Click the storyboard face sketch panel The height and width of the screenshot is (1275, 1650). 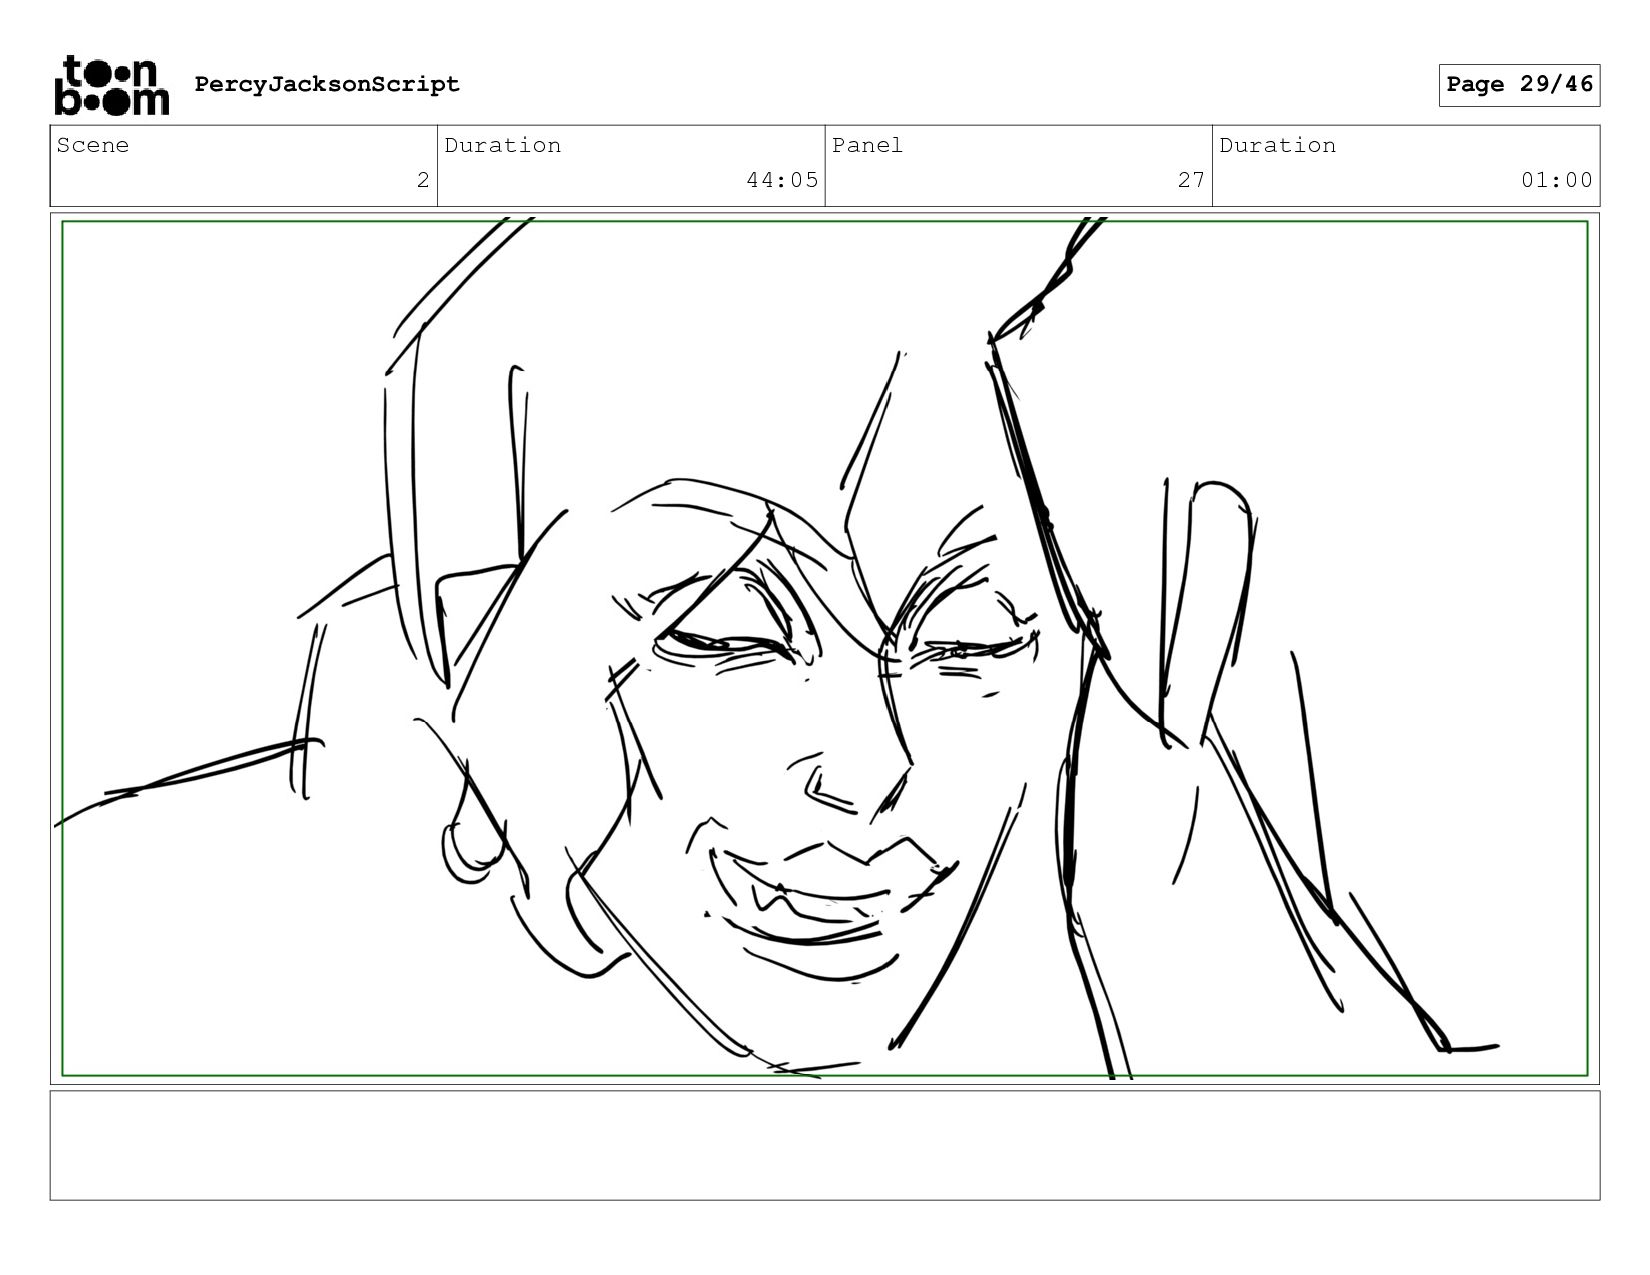pyautogui.click(x=825, y=648)
